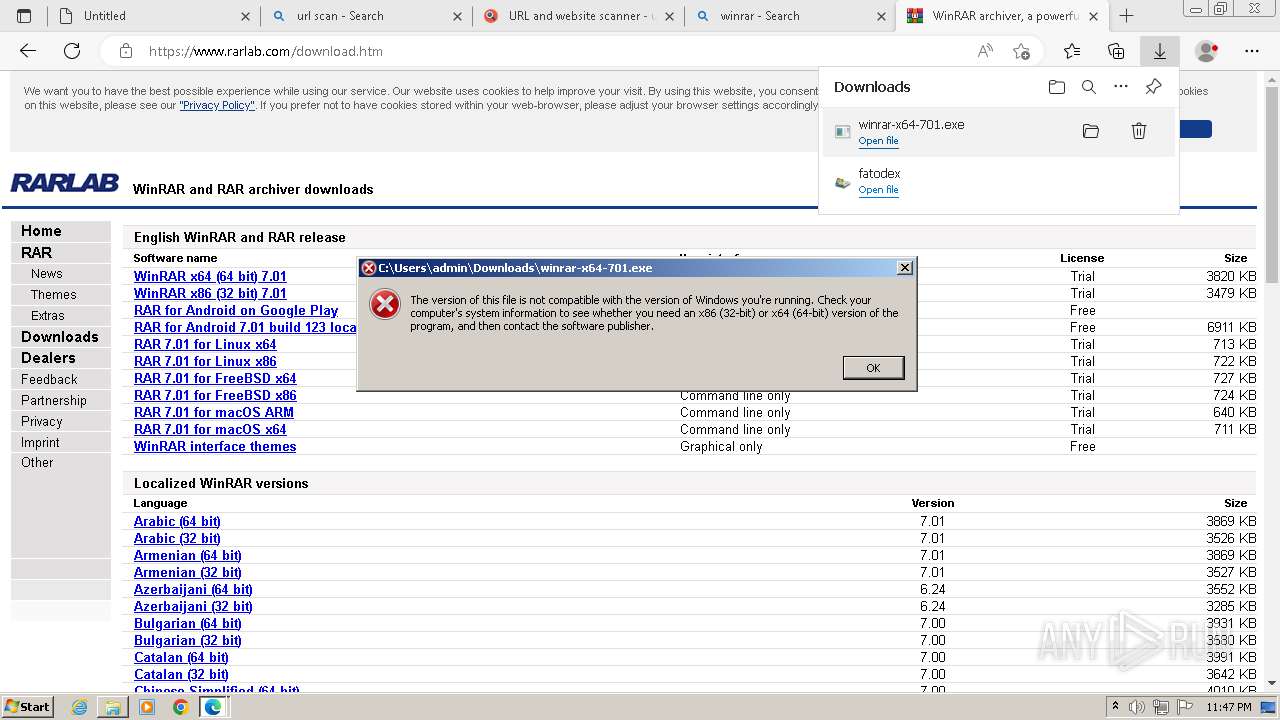Download RAR 7.01 for macOS ARM
The width and height of the screenshot is (1280, 720).
[214, 413]
